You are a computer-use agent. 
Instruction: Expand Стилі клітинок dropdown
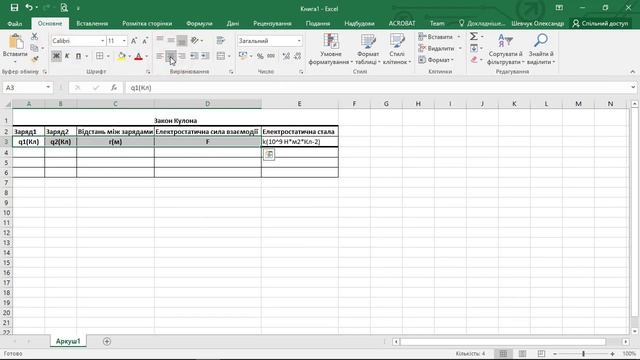coord(397,50)
